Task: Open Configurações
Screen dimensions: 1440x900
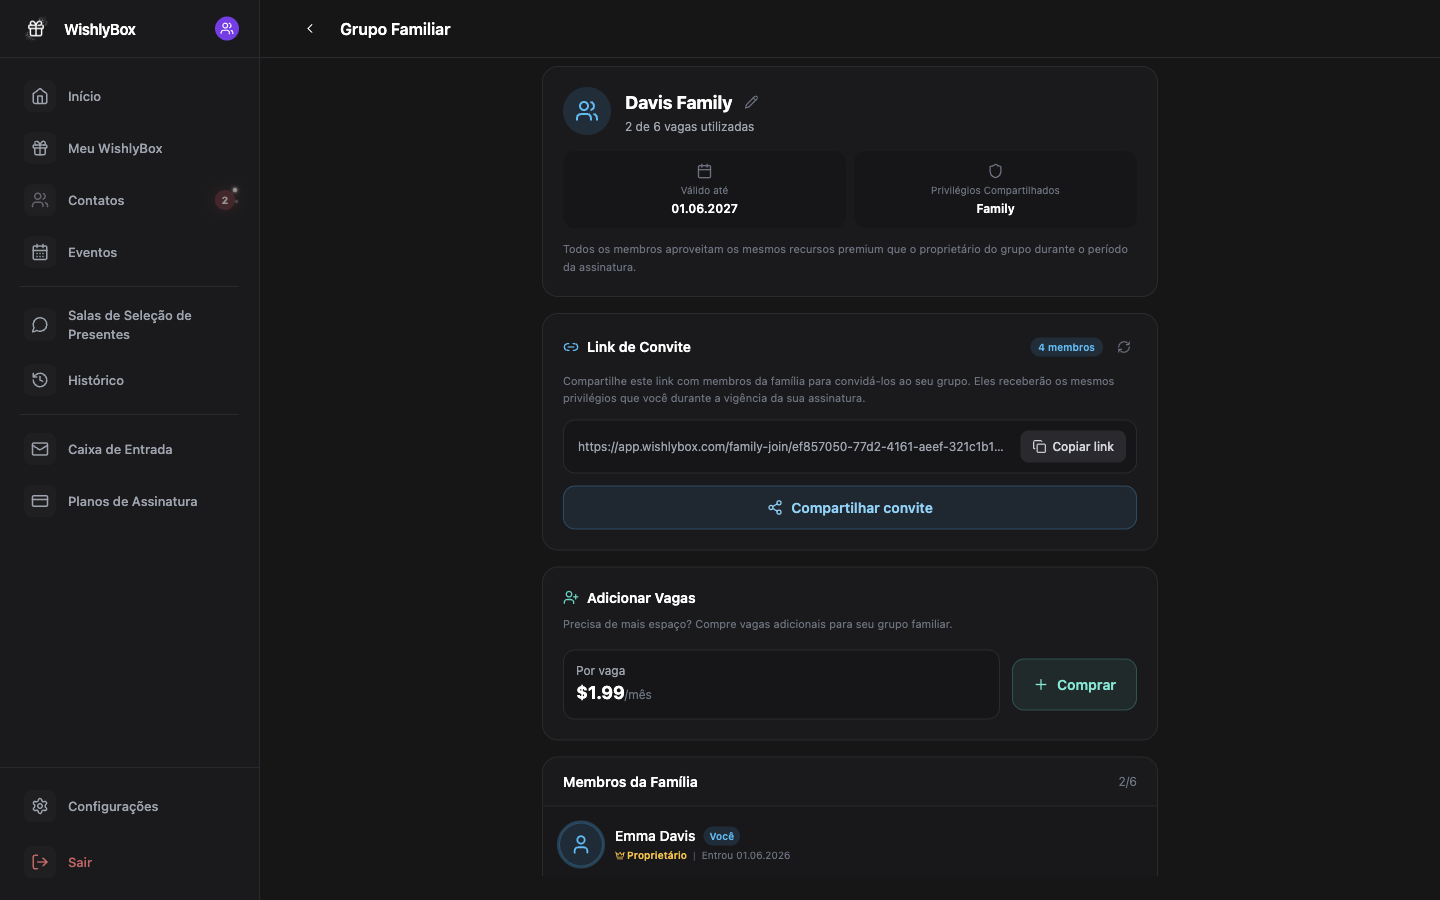Action: click(x=130, y=806)
